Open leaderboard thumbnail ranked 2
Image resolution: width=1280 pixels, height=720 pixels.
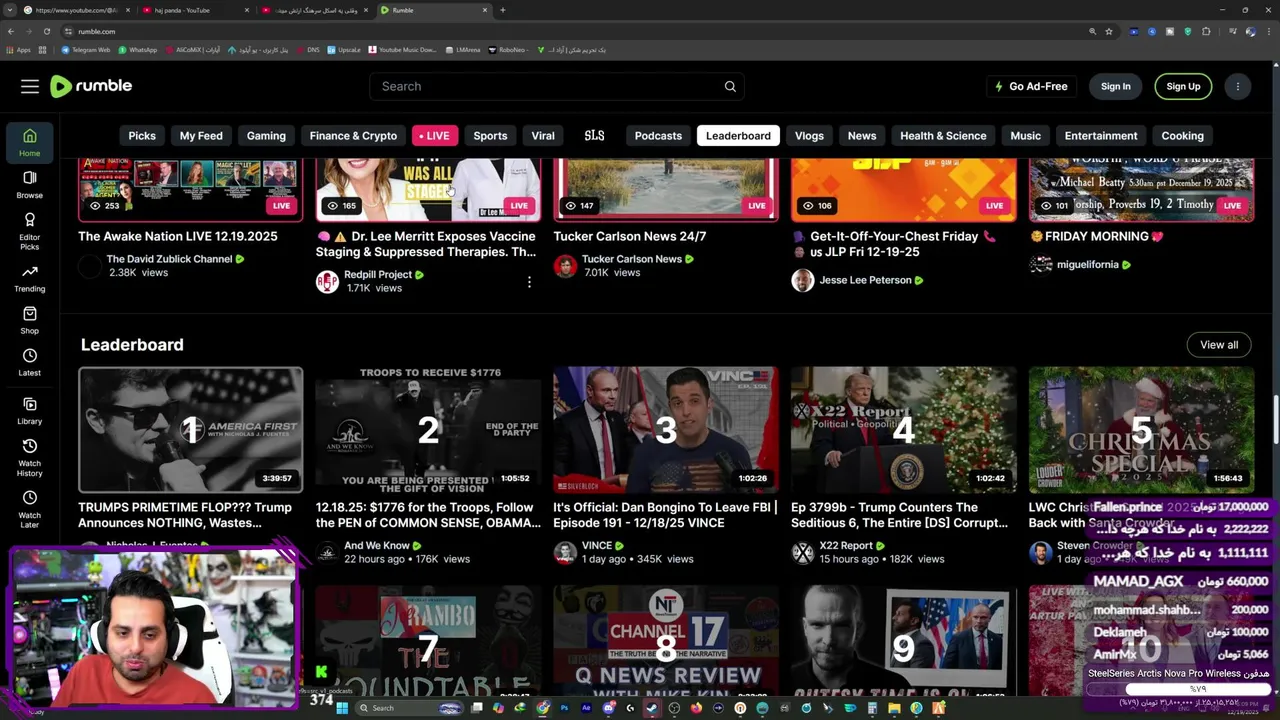tap(428, 430)
